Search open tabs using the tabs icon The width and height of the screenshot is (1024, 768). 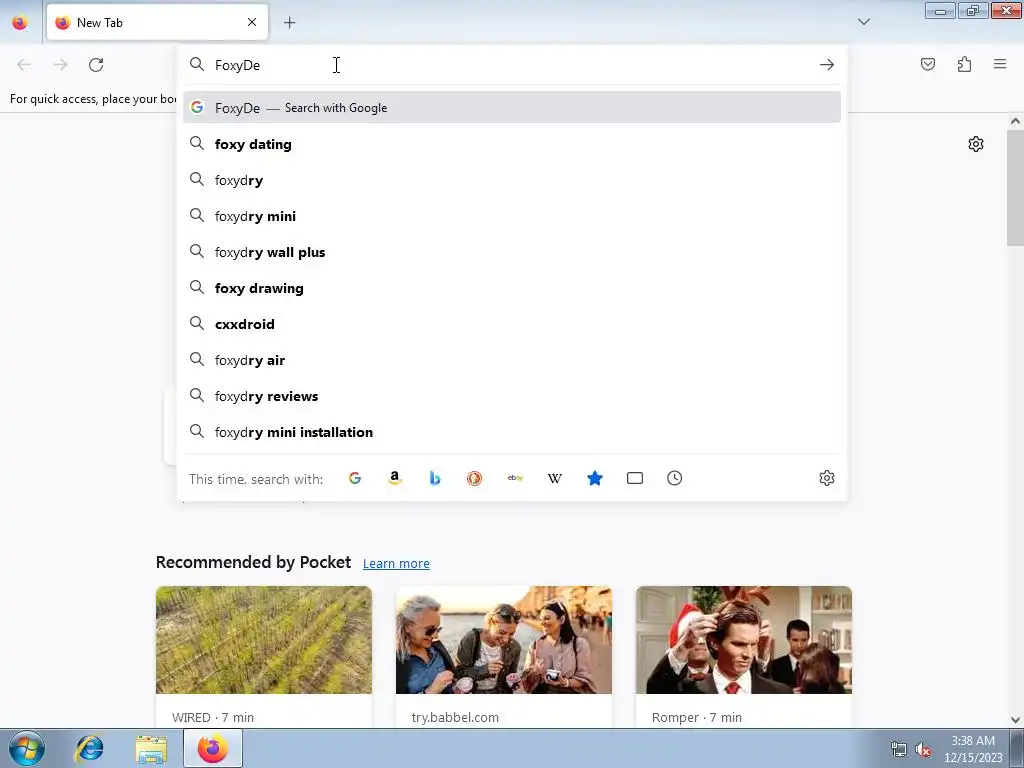(635, 478)
